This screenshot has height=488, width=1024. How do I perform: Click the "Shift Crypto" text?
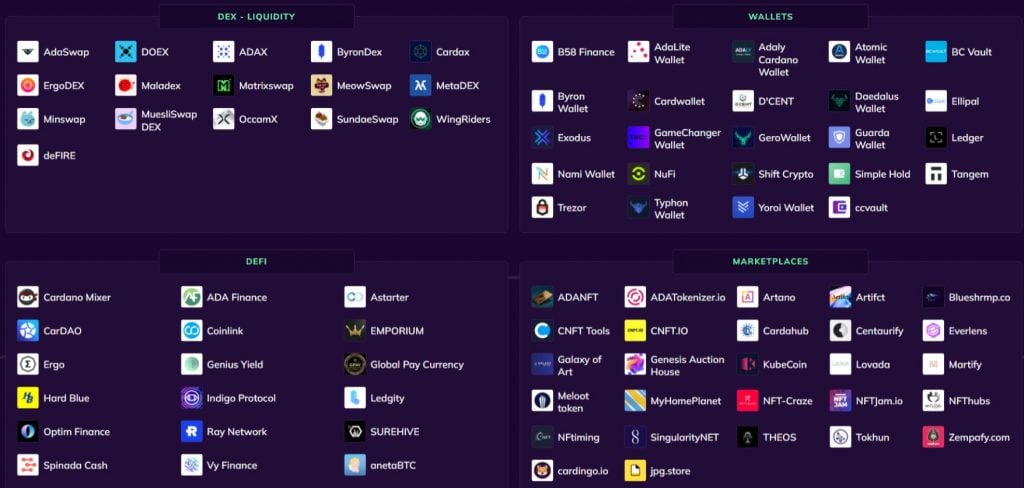pyautogui.click(x=786, y=174)
